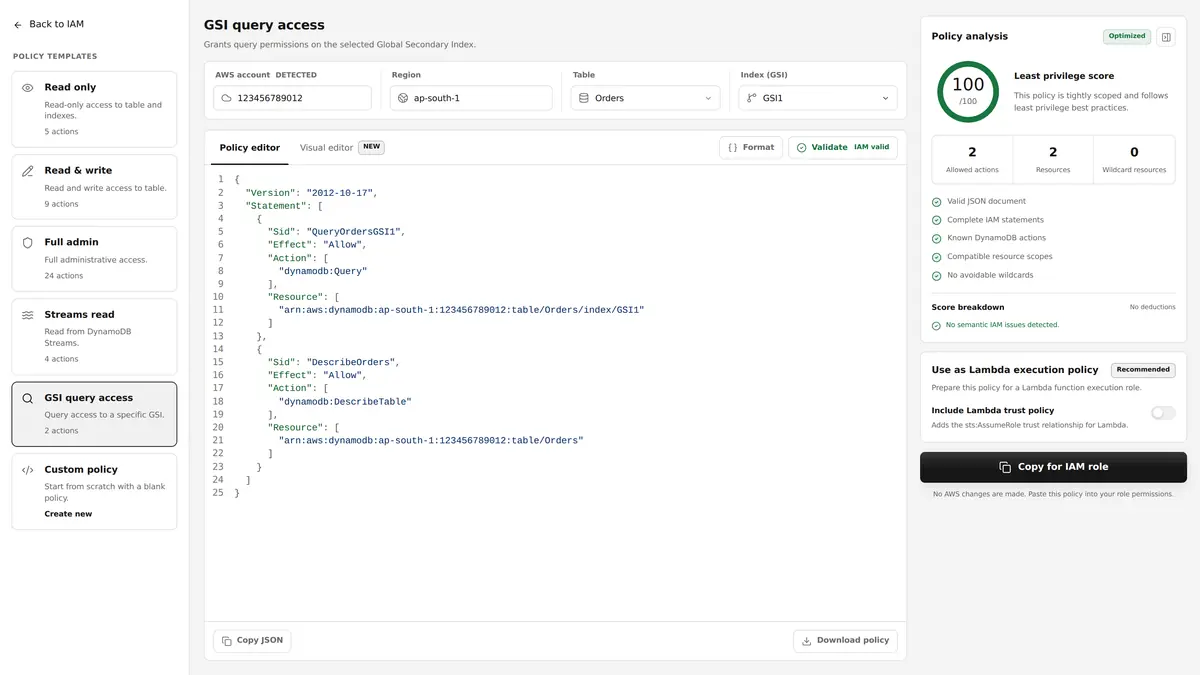Click the "dynamodb:Query" action line
The width and height of the screenshot is (1200, 675).
point(323,270)
